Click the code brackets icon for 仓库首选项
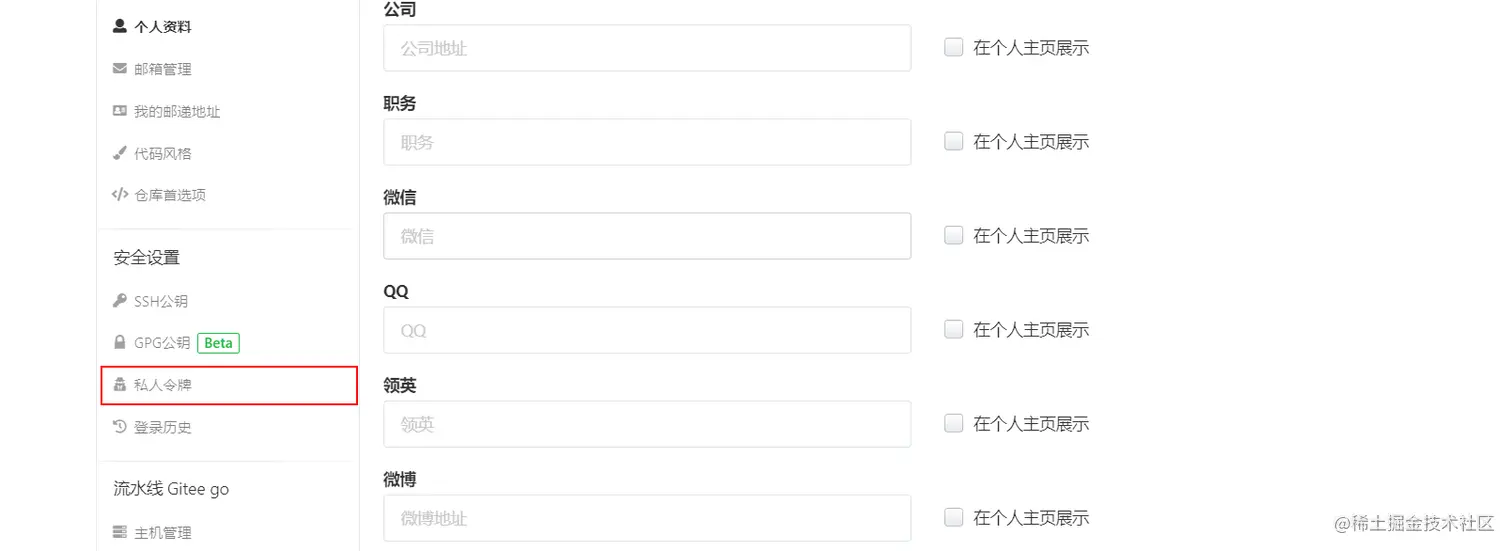 (120, 195)
